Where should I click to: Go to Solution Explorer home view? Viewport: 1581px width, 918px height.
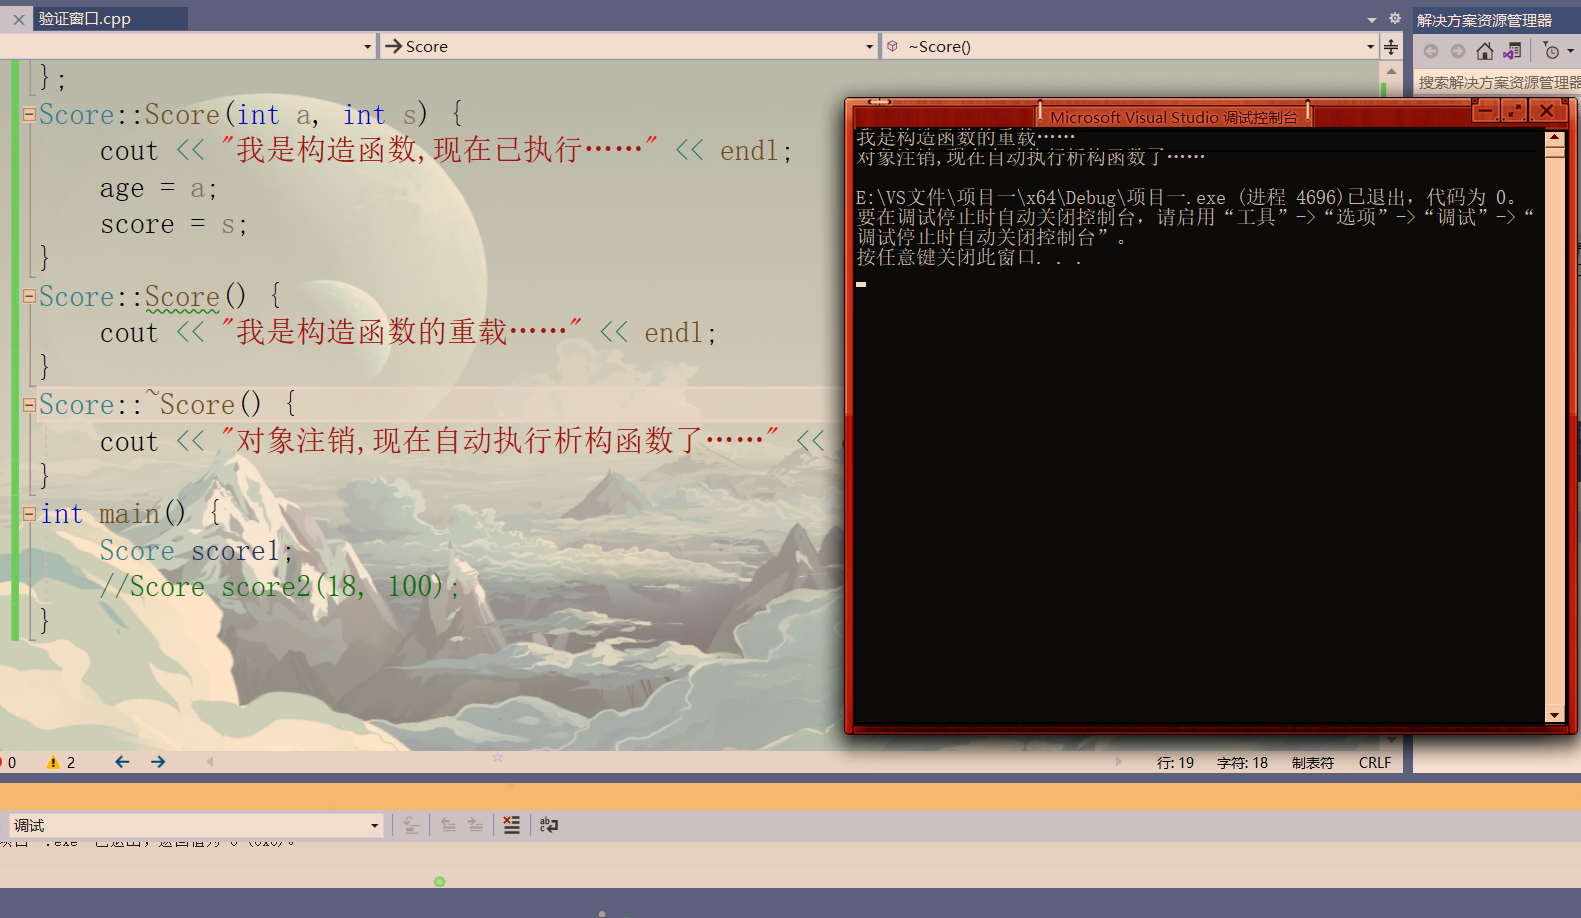point(1485,51)
